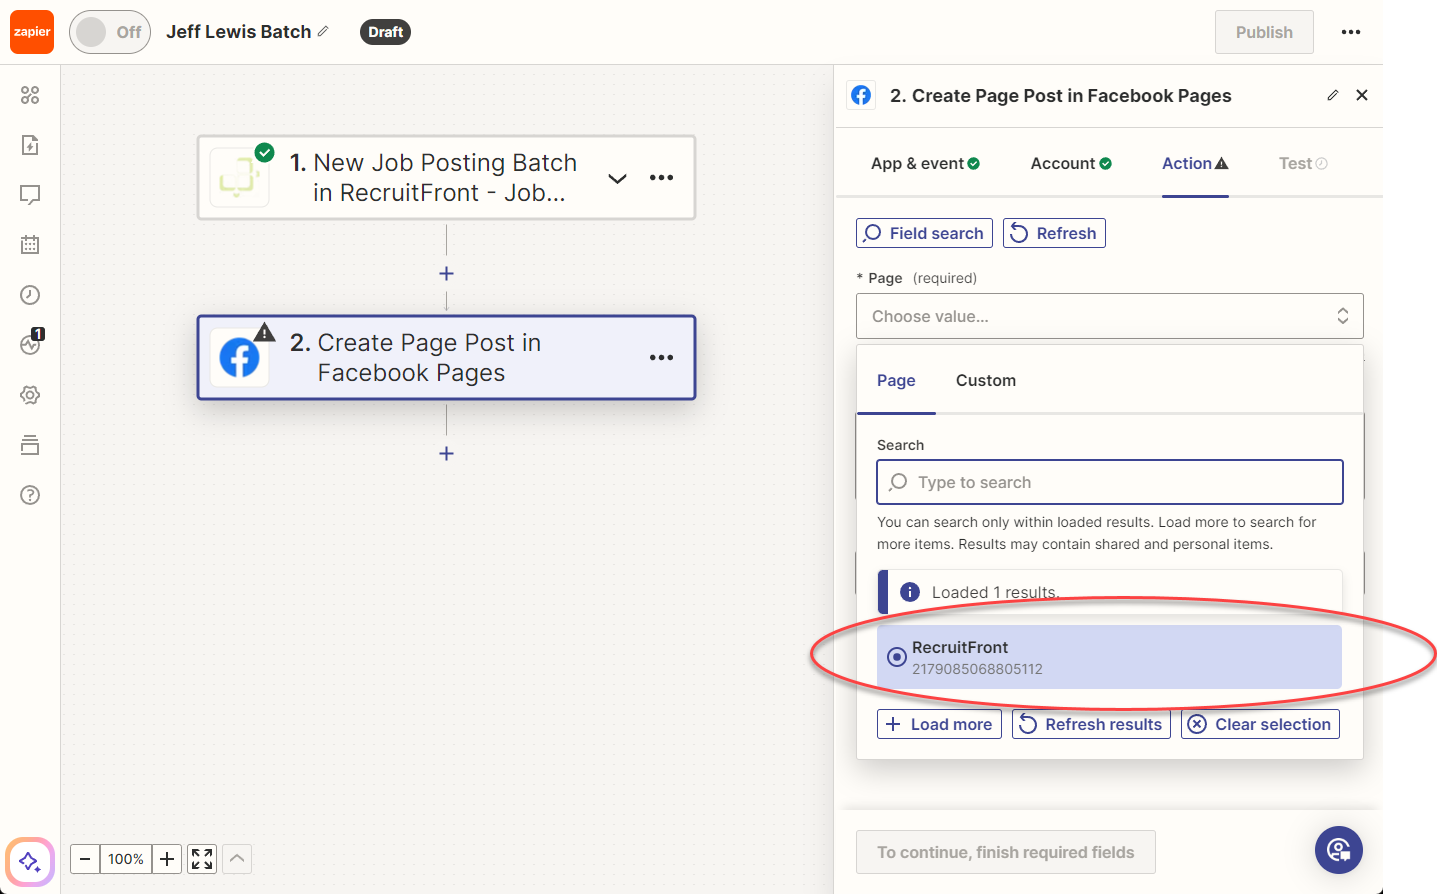Edit the Zap name pencil icon
Screen dimensions: 1437x894
pyautogui.click(x=323, y=32)
